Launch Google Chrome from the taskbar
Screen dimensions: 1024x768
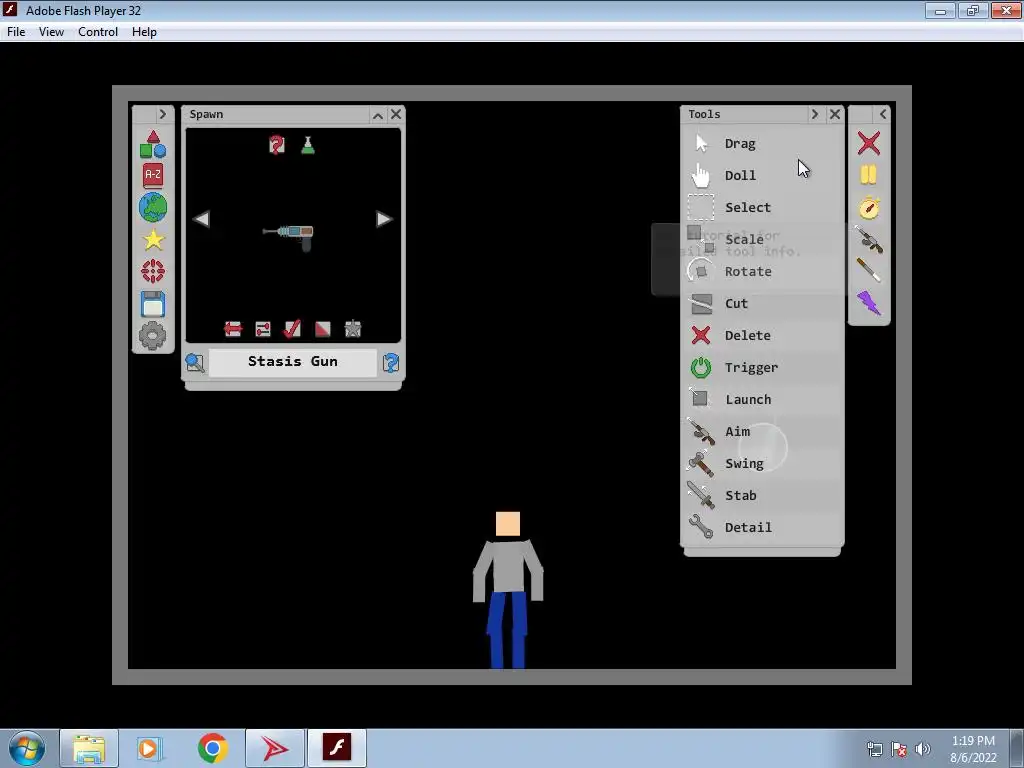212,748
